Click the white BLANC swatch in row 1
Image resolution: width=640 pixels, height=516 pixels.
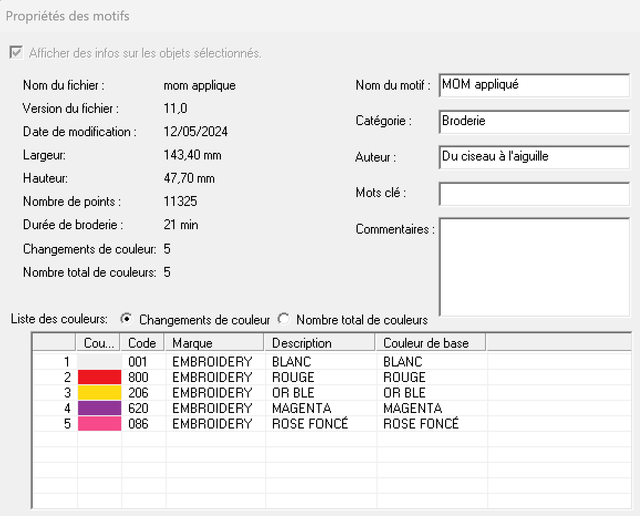pos(100,362)
